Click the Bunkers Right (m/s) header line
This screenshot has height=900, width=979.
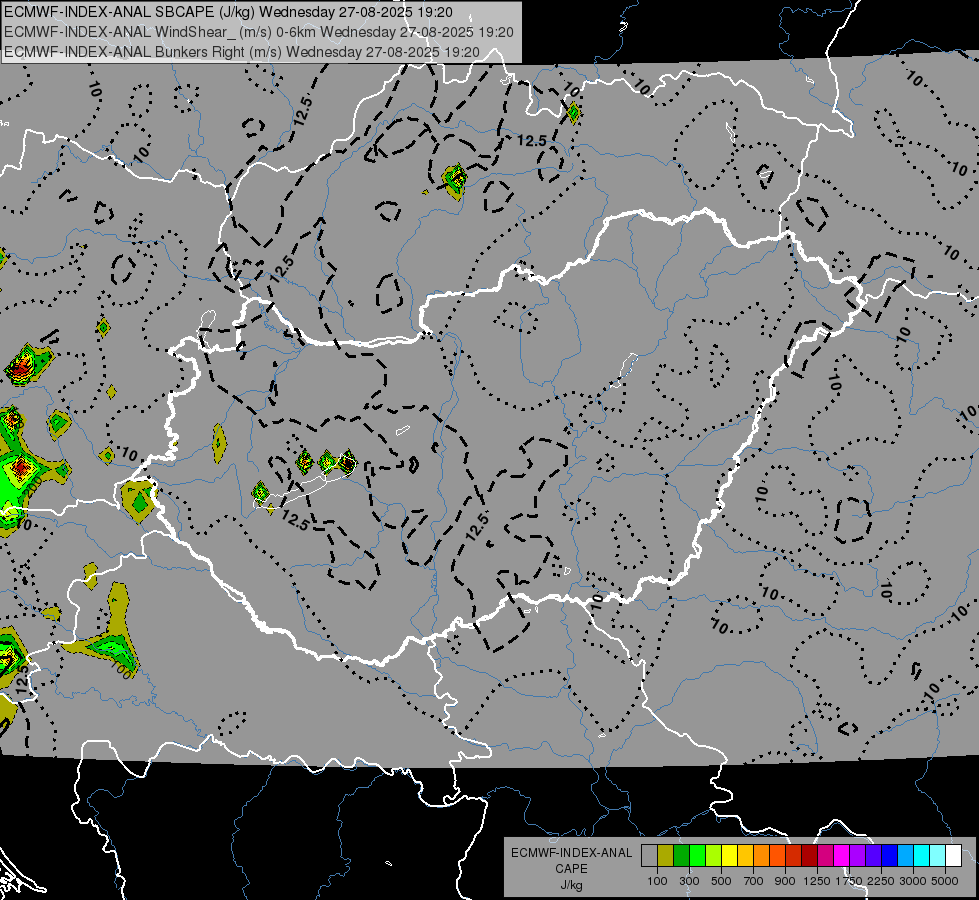[242, 52]
